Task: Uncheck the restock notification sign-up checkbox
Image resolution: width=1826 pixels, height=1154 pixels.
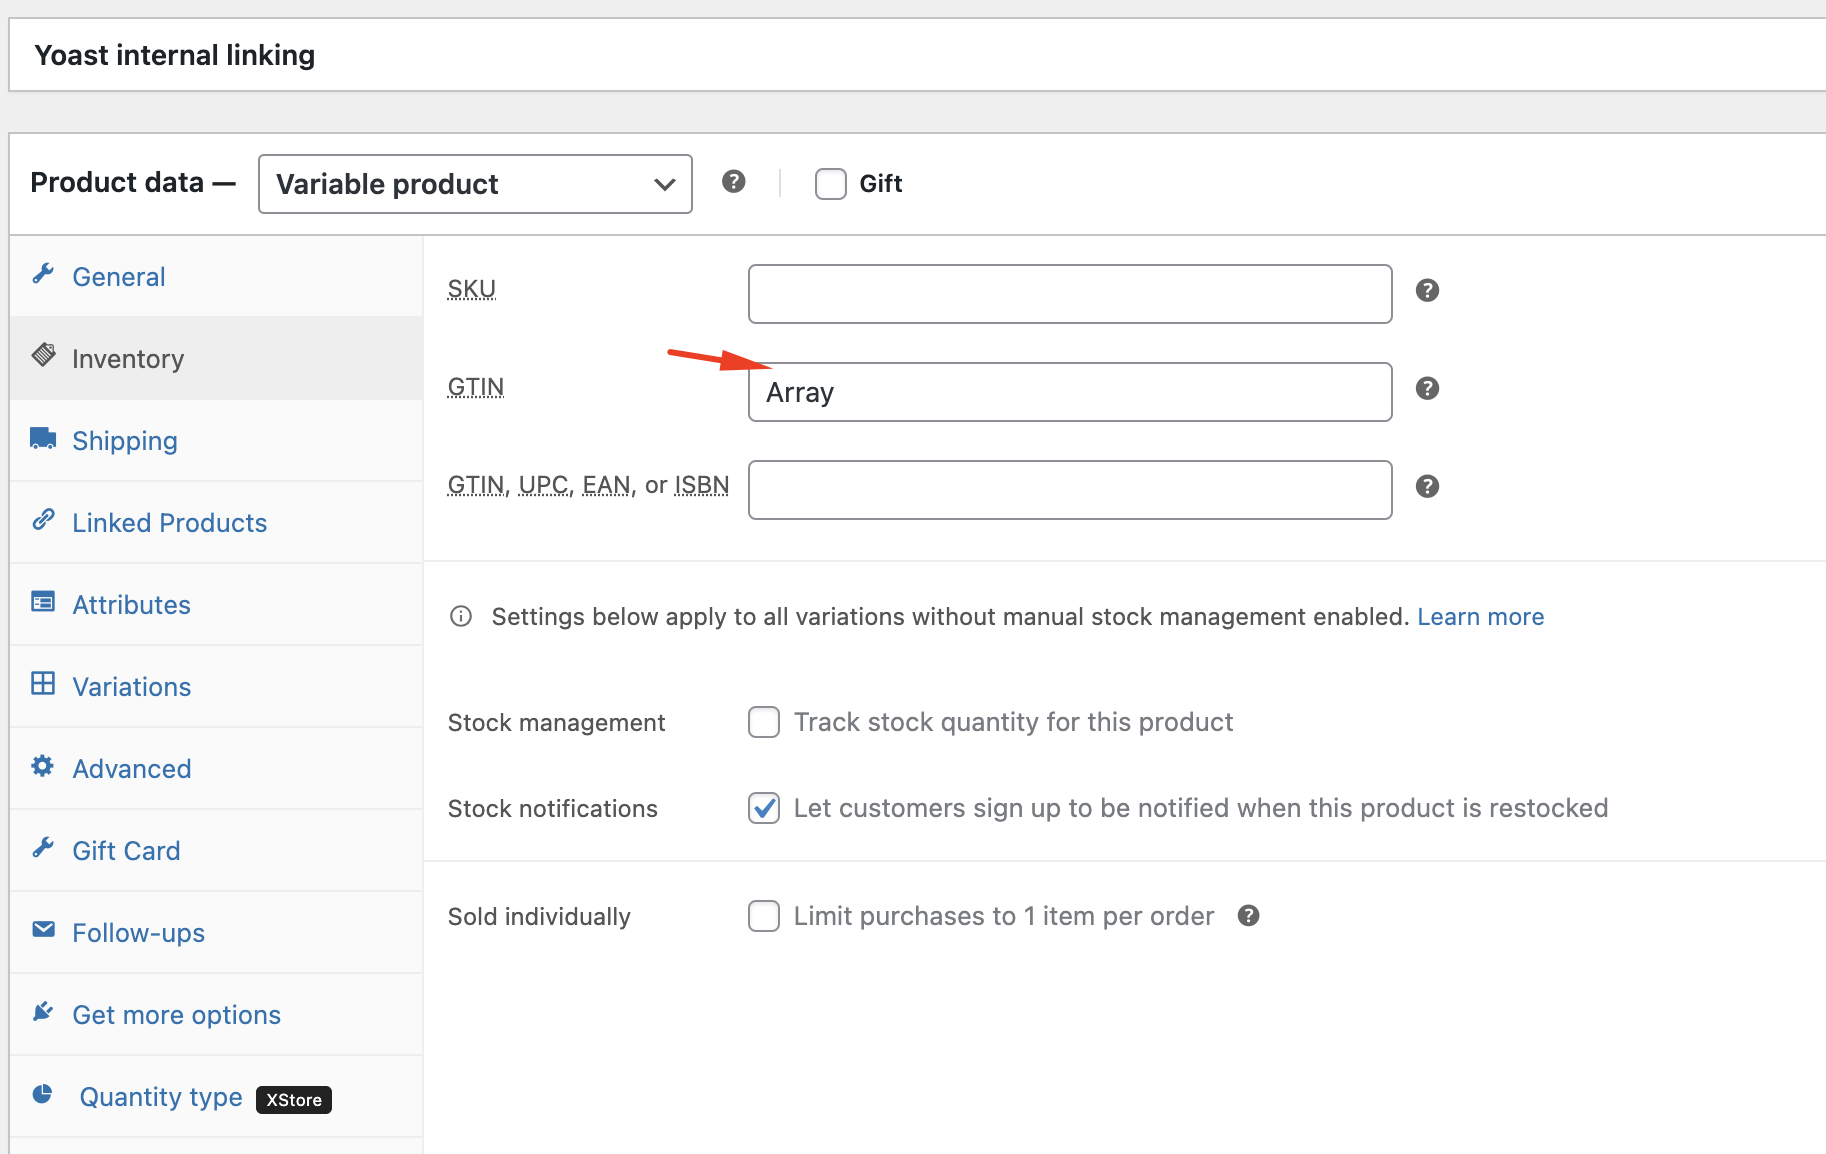Action: pos(764,808)
